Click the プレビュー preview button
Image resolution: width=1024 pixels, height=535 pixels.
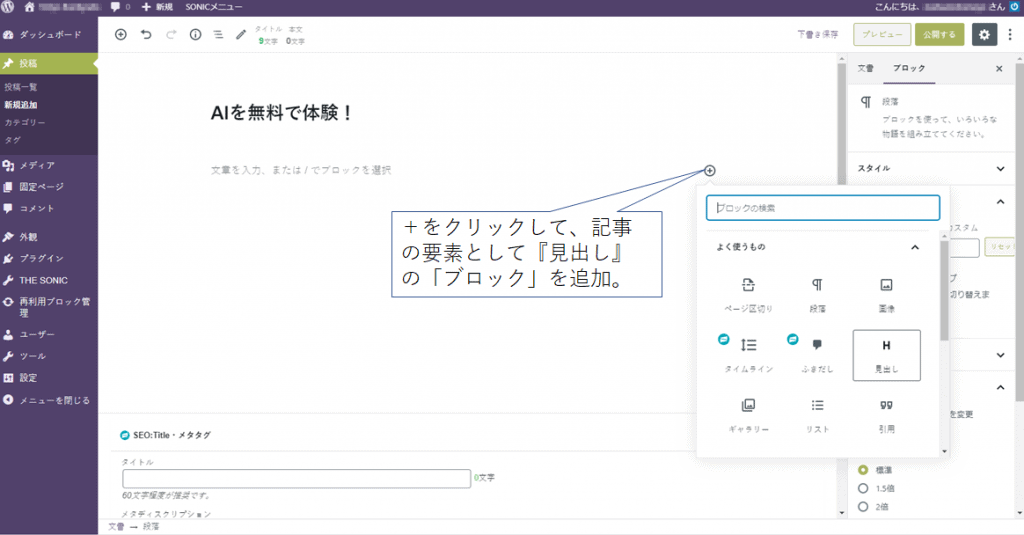[x=882, y=34]
